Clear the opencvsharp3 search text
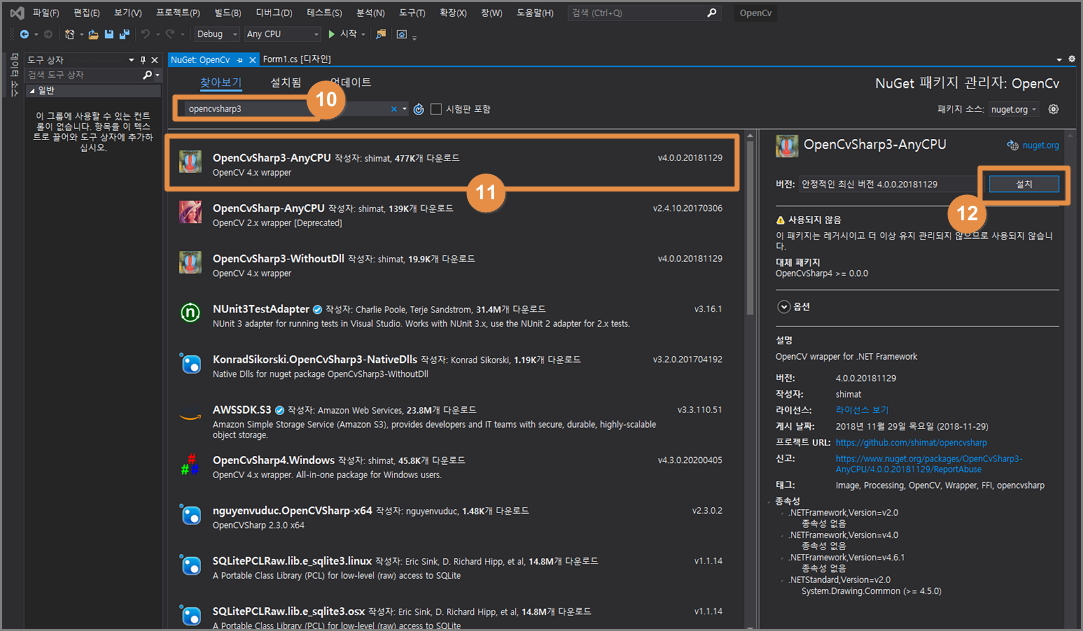The width and height of the screenshot is (1083, 631). [x=394, y=109]
